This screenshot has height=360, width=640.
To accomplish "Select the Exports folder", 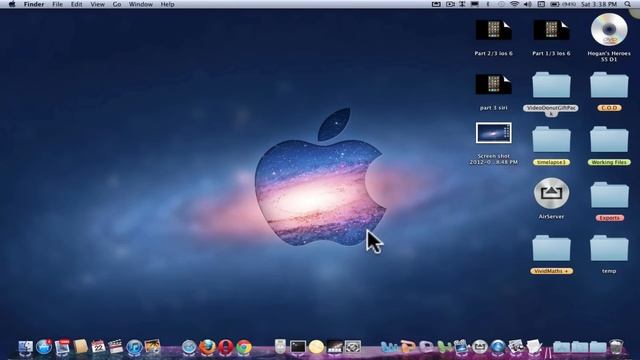I will click(609, 201).
